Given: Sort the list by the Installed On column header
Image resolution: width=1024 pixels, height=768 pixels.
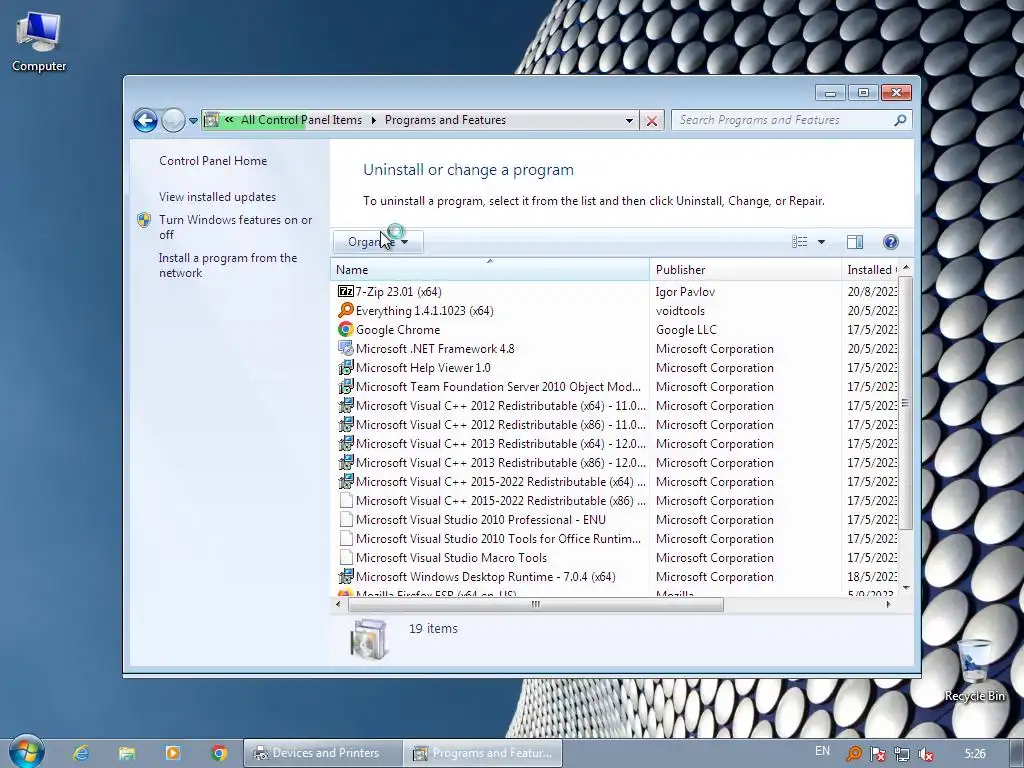Looking at the screenshot, I should 870,270.
